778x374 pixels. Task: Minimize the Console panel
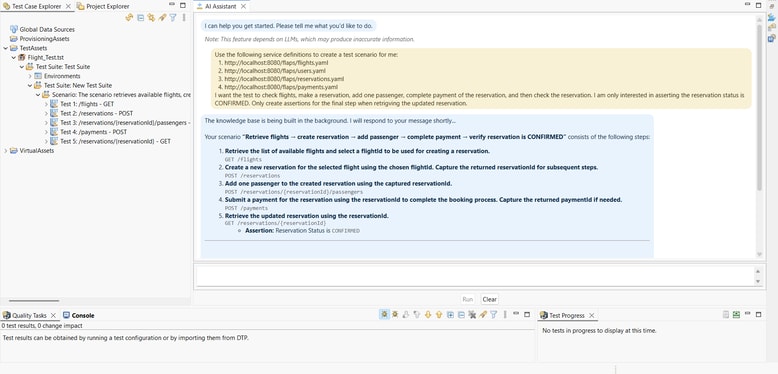pos(516,314)
